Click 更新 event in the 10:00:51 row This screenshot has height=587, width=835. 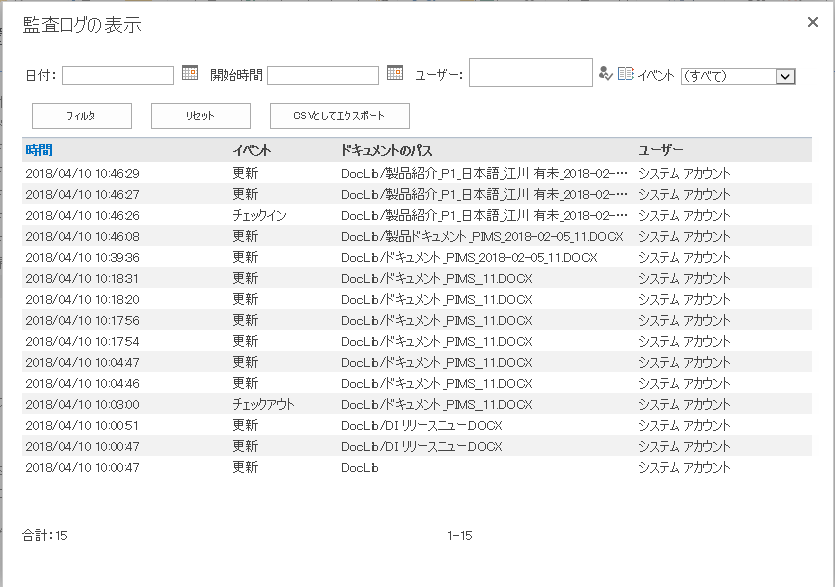point(245,426)
